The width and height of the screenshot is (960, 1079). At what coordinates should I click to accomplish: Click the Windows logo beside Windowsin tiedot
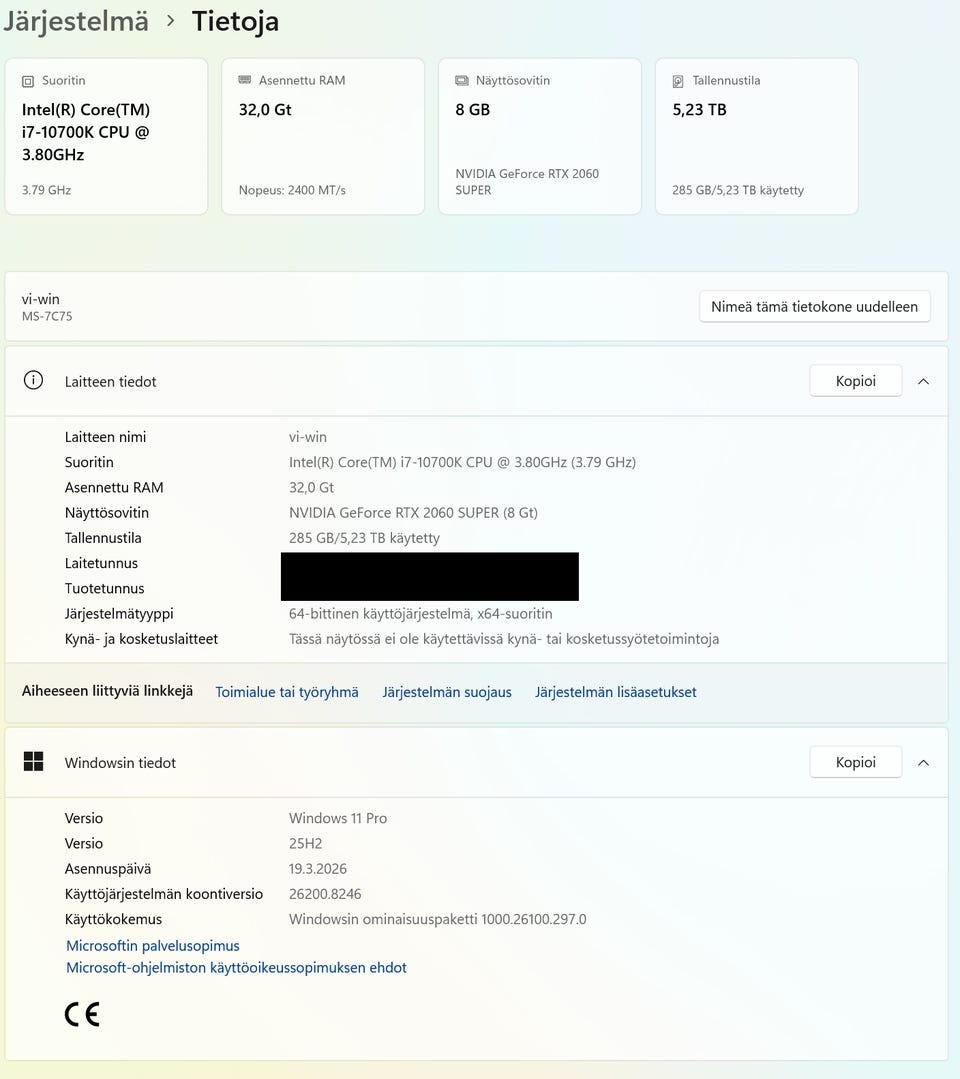click(x=33, y=761)
